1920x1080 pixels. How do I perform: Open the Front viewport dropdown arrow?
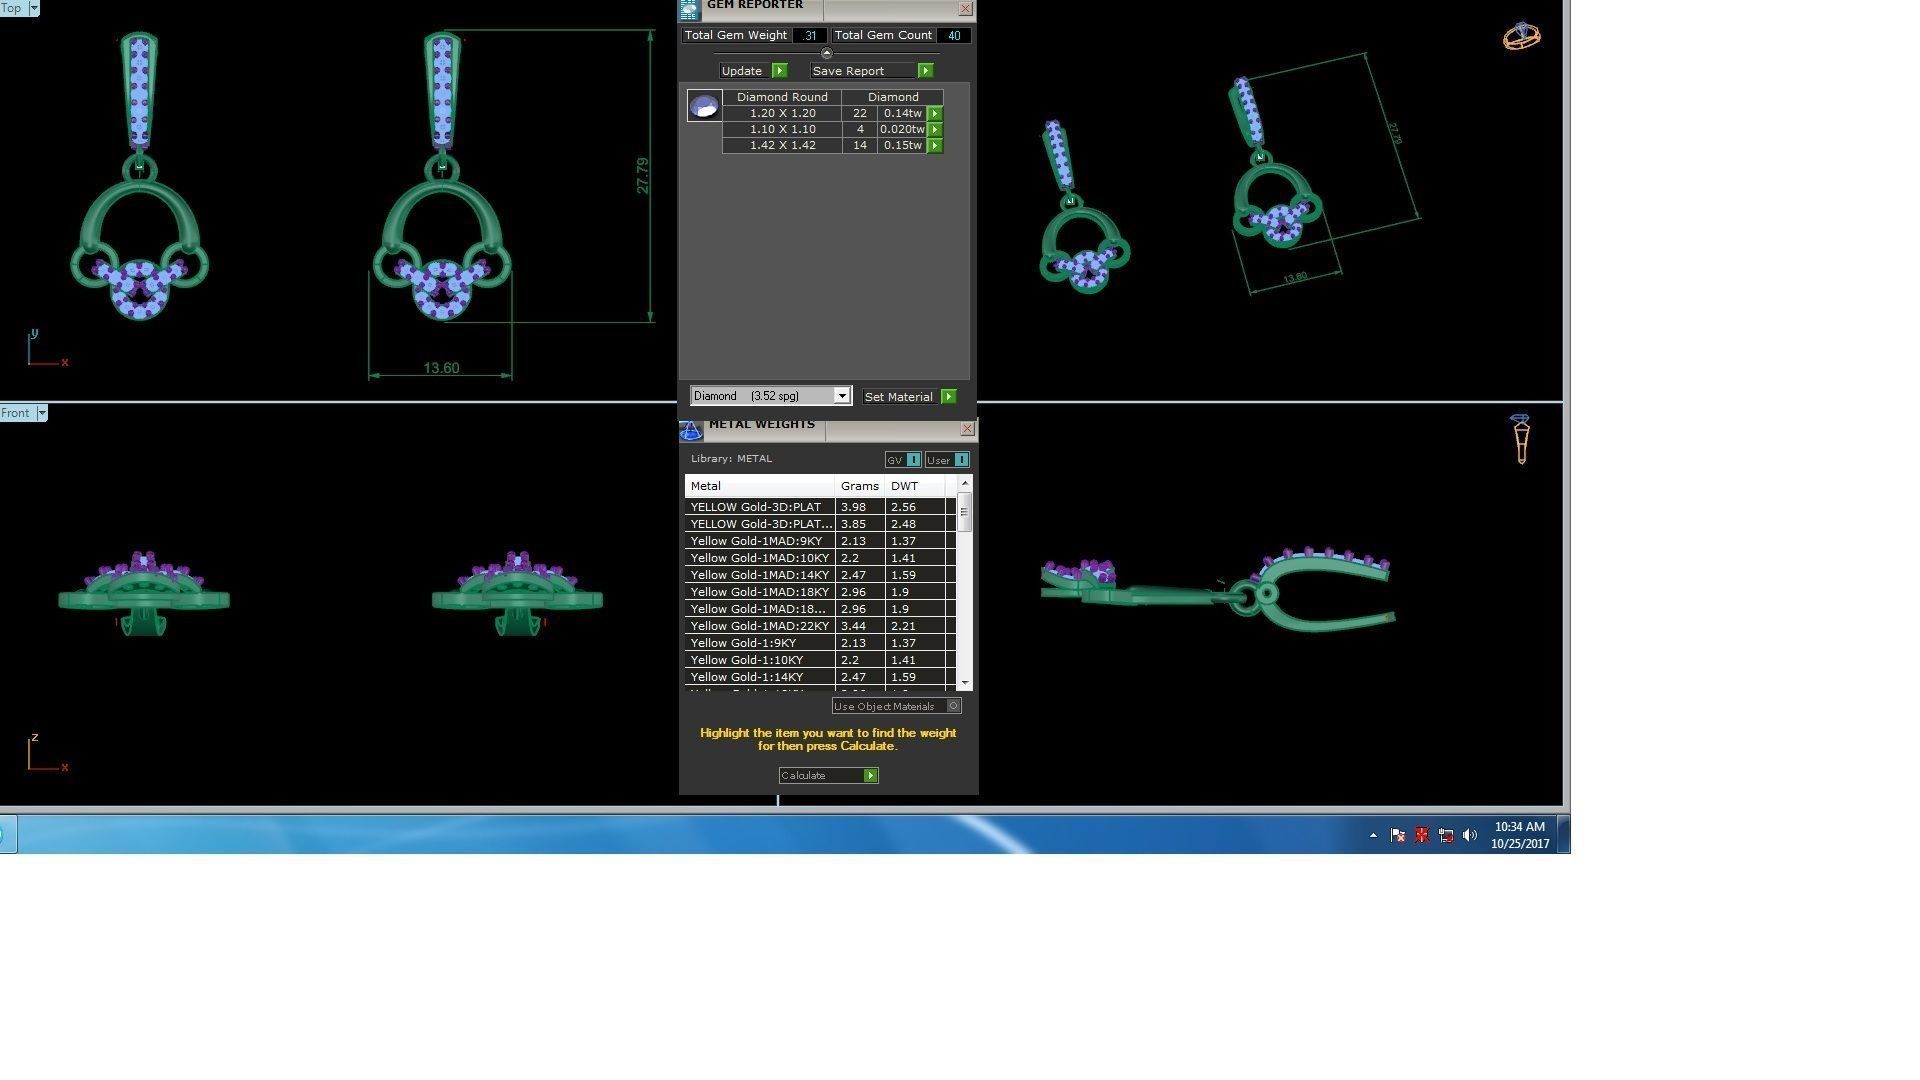(42, 413)
